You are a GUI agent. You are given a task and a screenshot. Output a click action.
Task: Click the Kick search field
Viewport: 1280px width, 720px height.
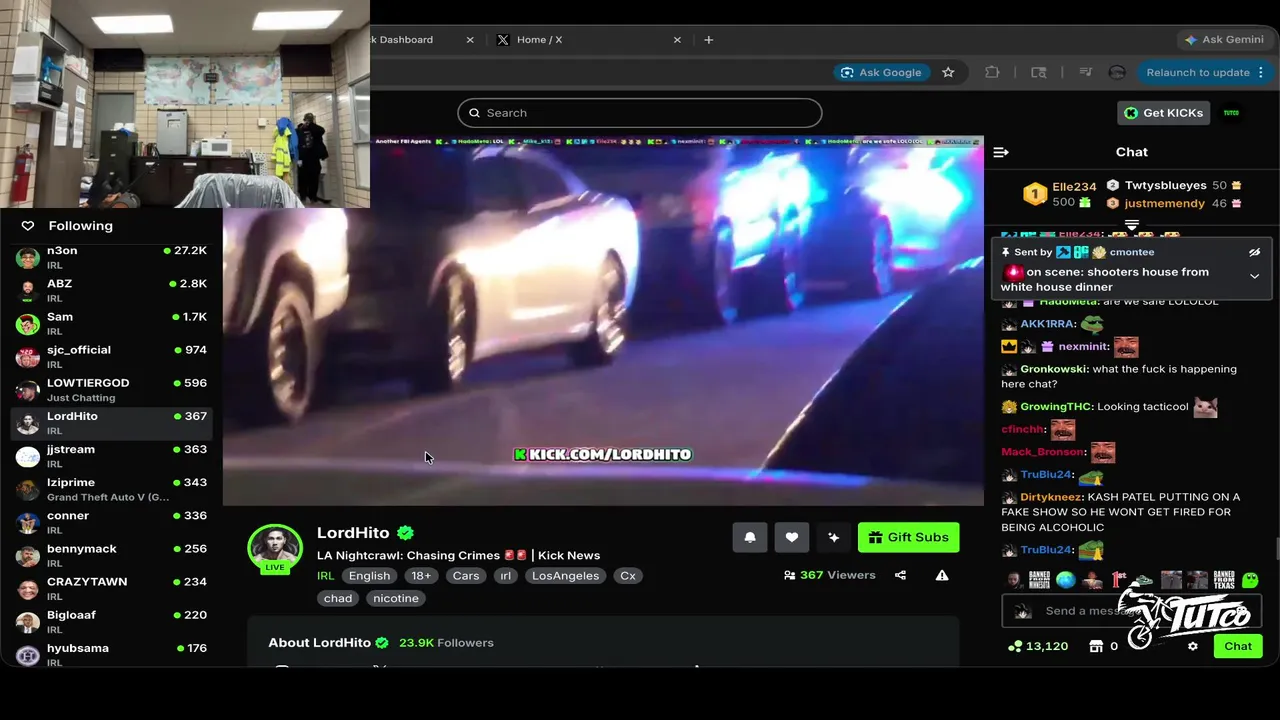coord(640,113)
